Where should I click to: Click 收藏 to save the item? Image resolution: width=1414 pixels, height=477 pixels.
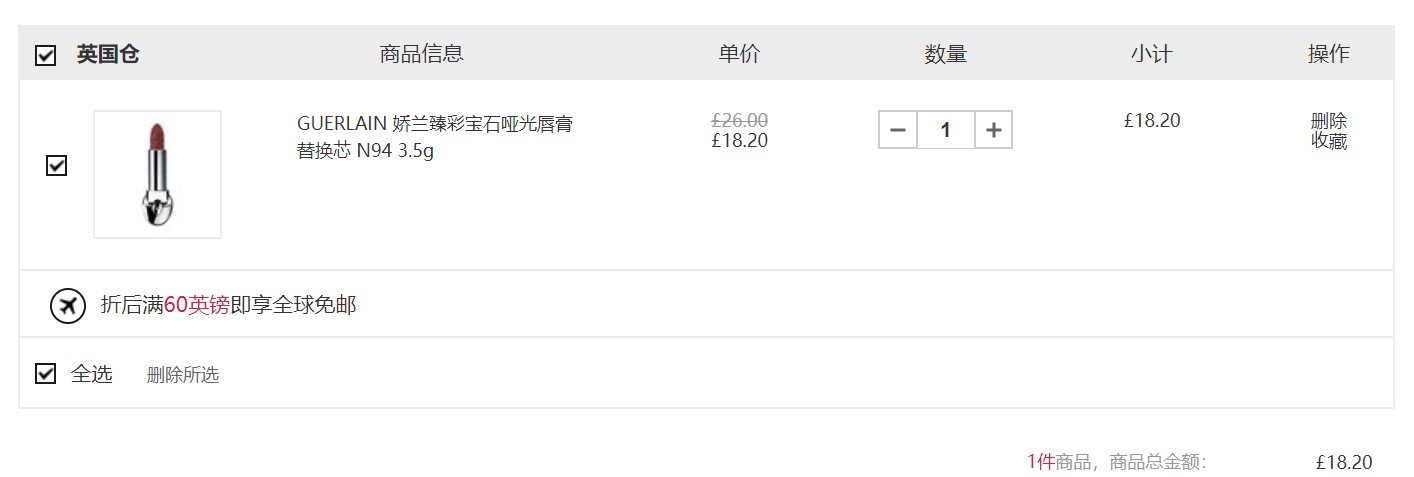(x=1329, y=141)
